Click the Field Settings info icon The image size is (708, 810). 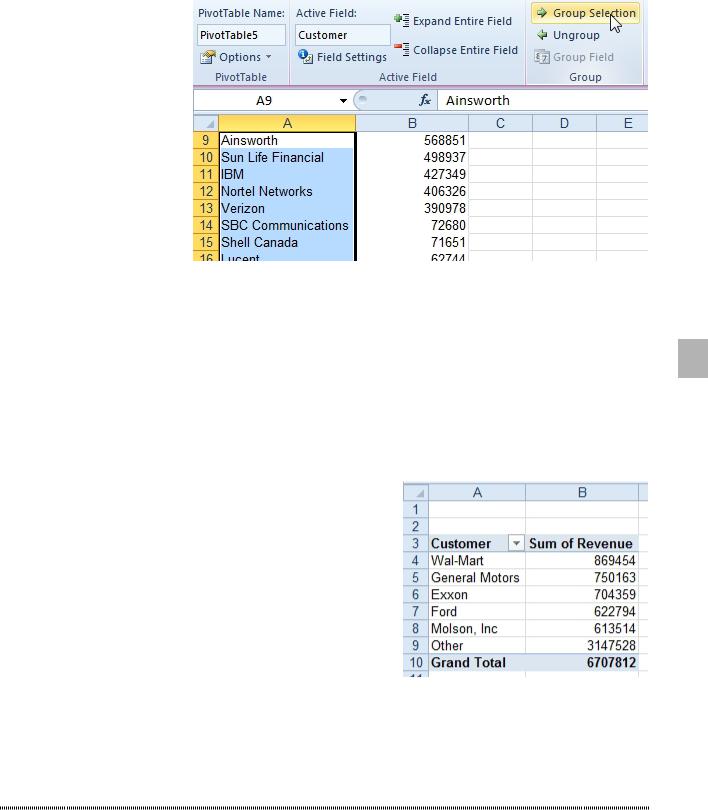coord(305,56)
